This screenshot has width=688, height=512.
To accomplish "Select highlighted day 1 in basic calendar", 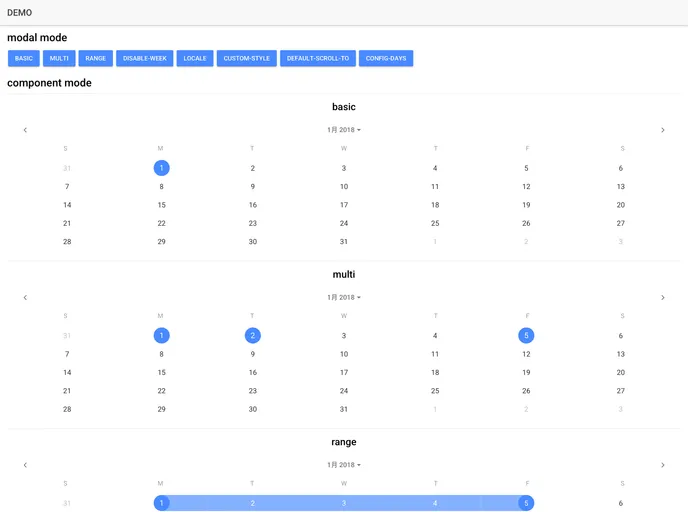I will (x=161, y=168).
